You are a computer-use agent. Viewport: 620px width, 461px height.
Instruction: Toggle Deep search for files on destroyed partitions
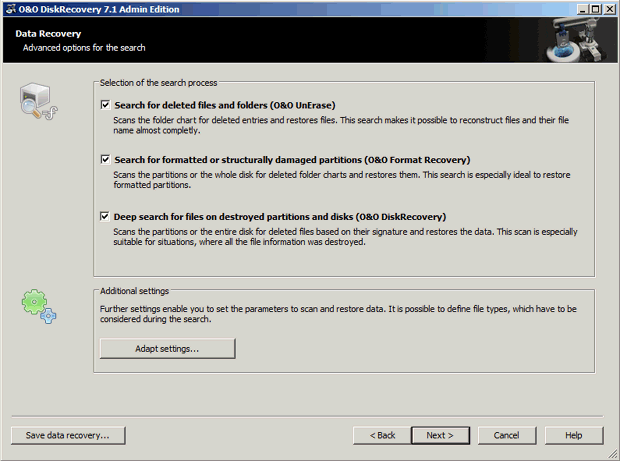click(106, 216)
